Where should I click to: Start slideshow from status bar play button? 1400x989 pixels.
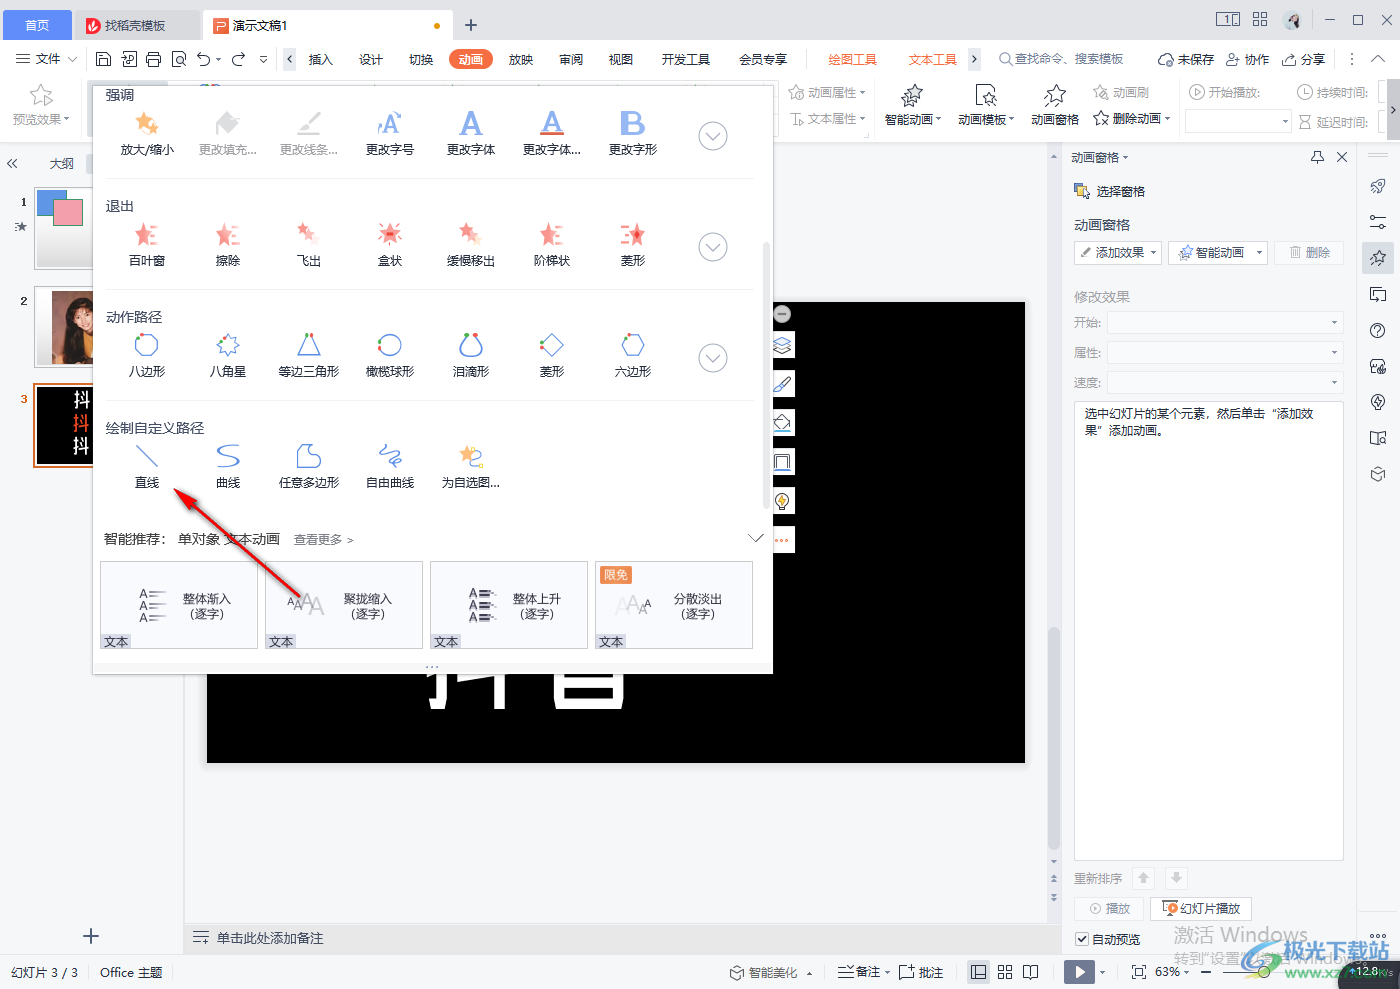tap(1079, 972)
